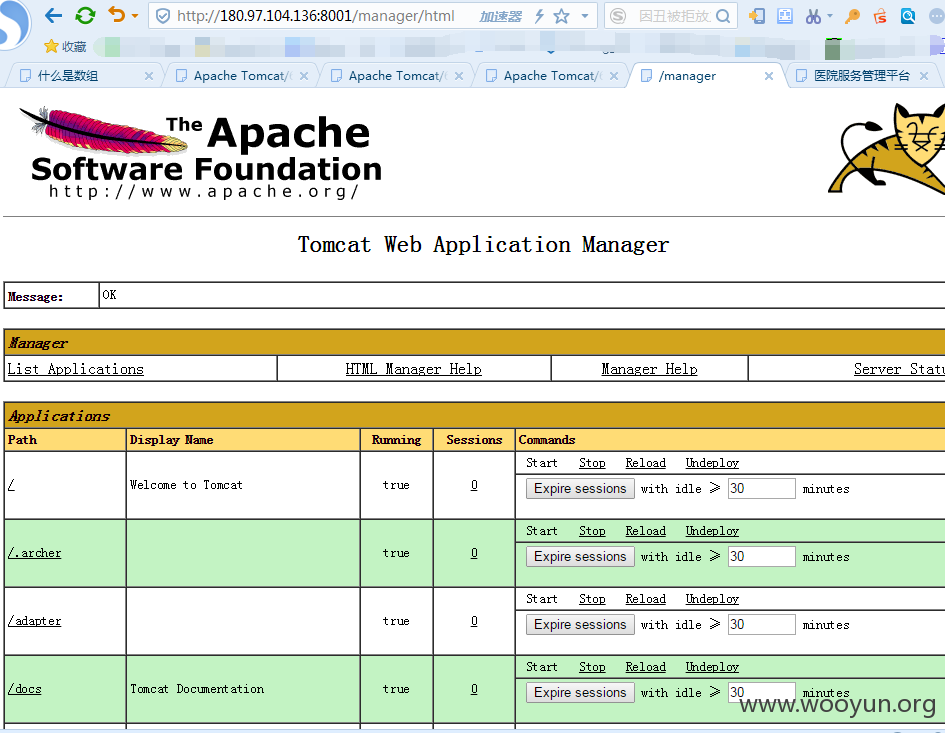The height and width of the screenshot is (733, 945).
Task: Click the blue page-view toolbar icon
Action: click(785, 16)
